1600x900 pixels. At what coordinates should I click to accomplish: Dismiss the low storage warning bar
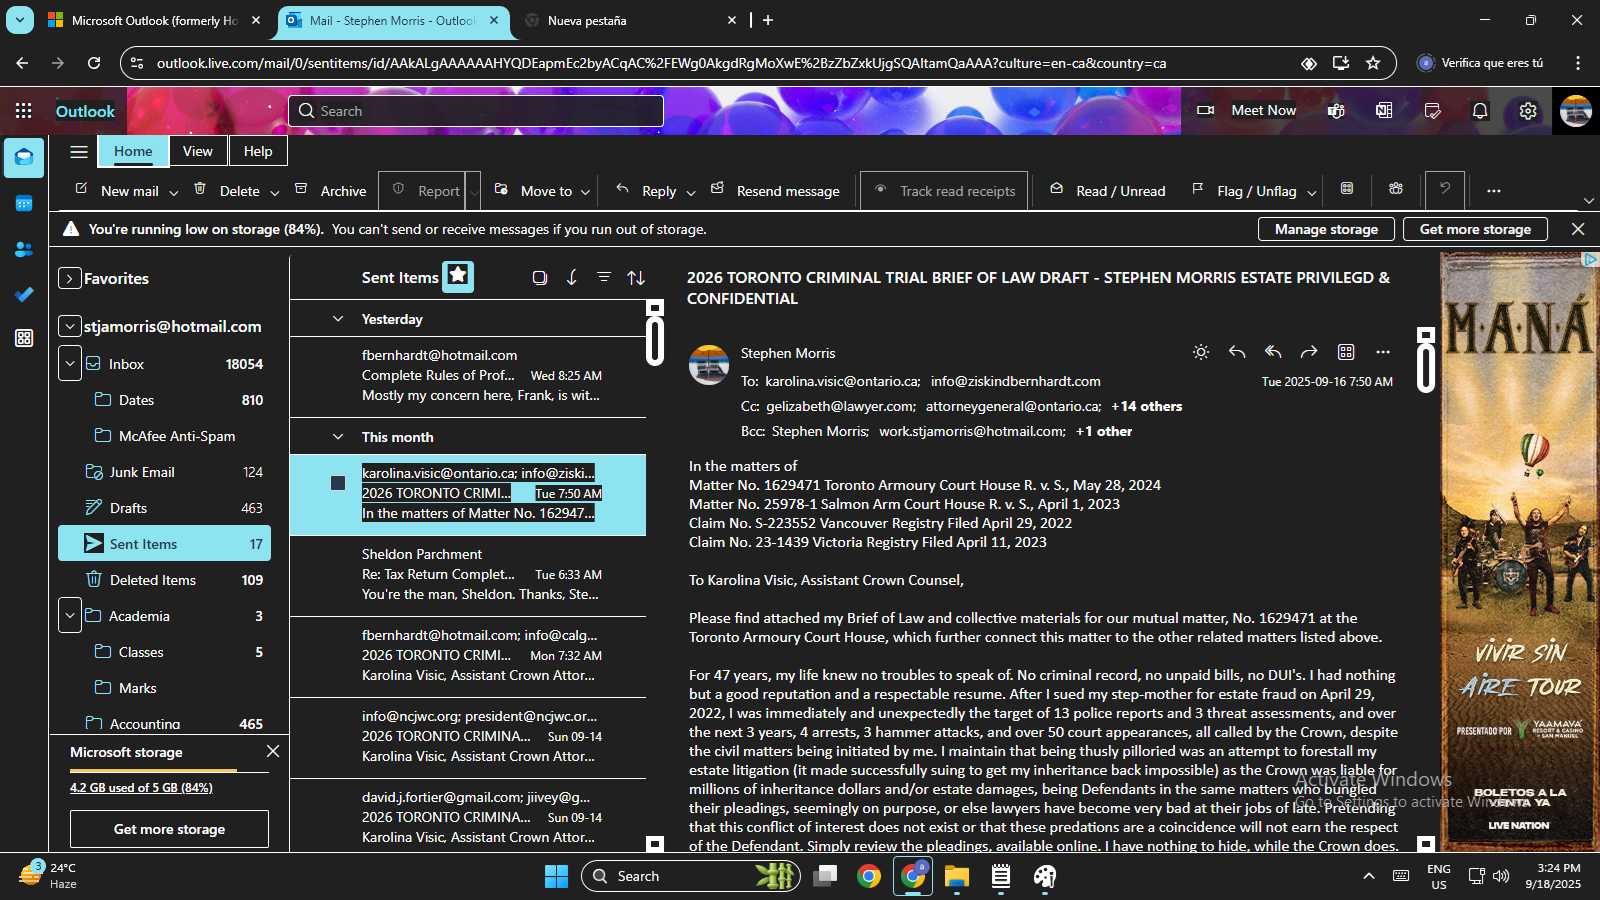coord(1578,229)
